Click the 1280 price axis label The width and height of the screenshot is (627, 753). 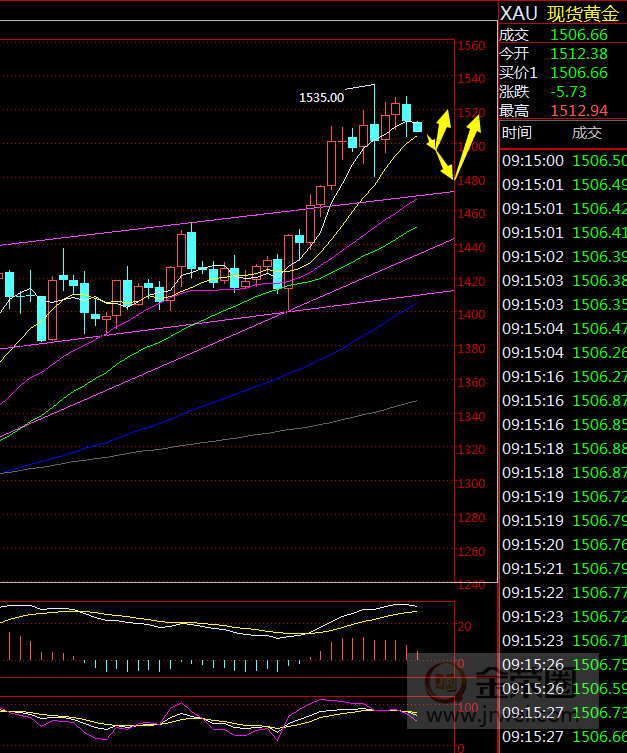(471, 518)
